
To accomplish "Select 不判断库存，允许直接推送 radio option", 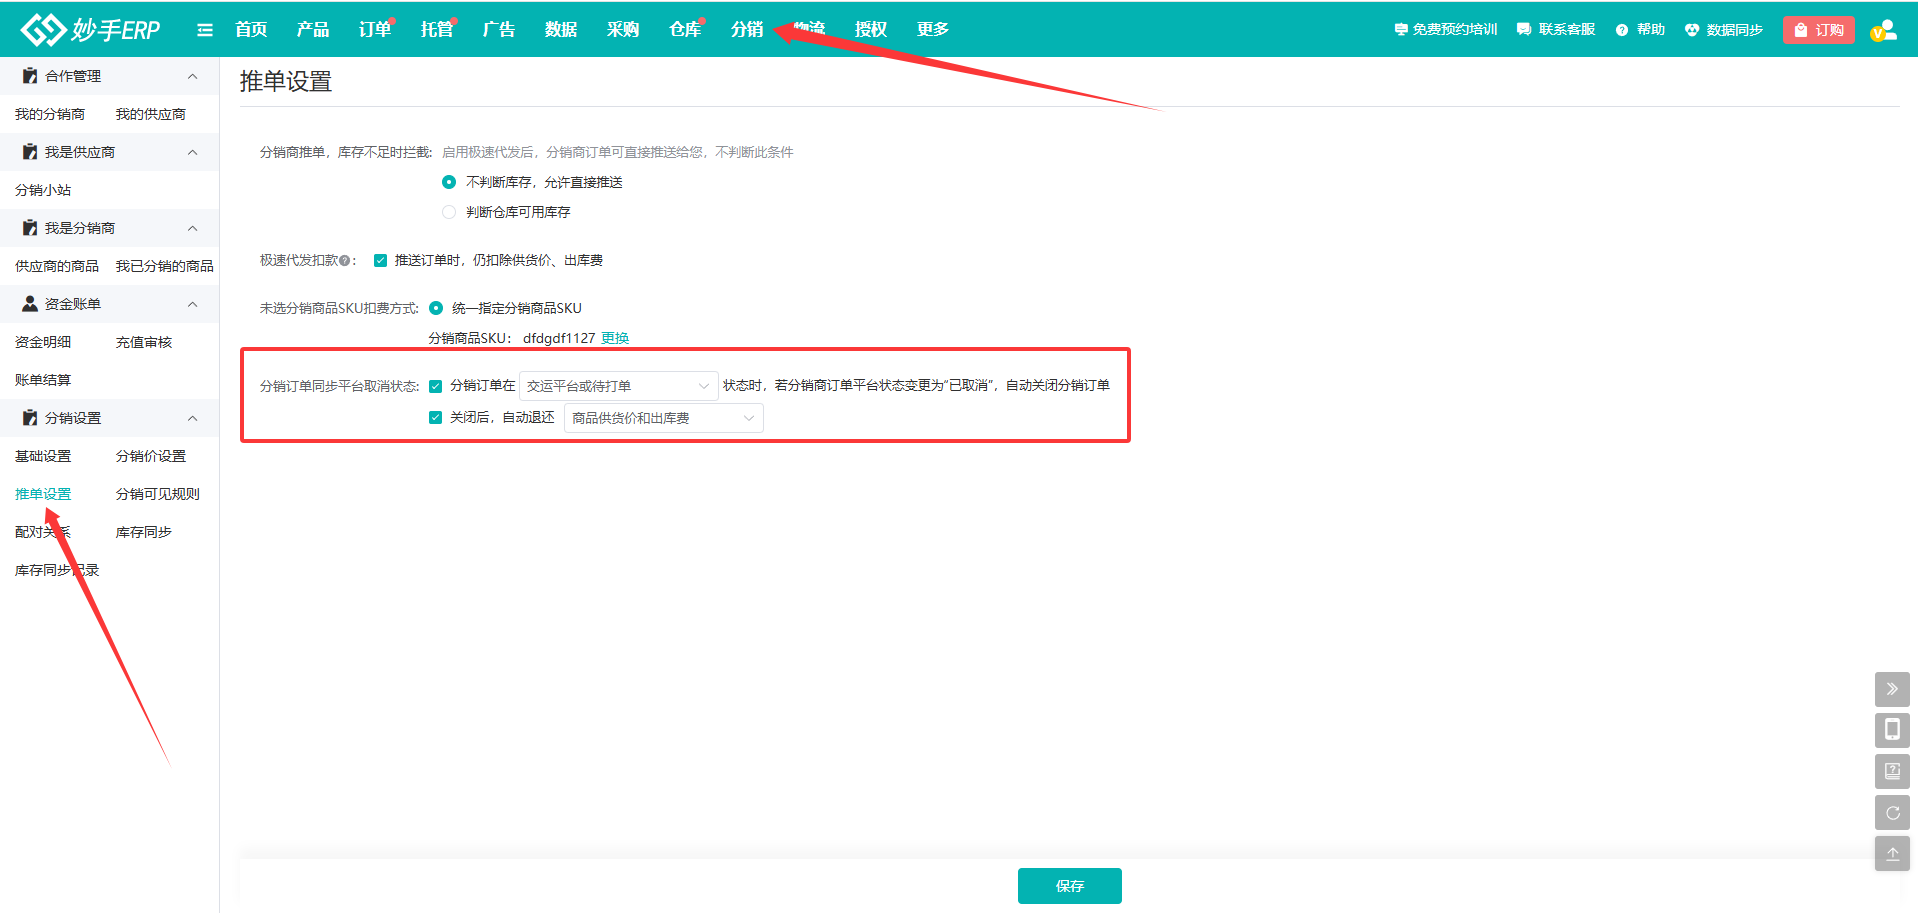I will click(x=449, y=182).
